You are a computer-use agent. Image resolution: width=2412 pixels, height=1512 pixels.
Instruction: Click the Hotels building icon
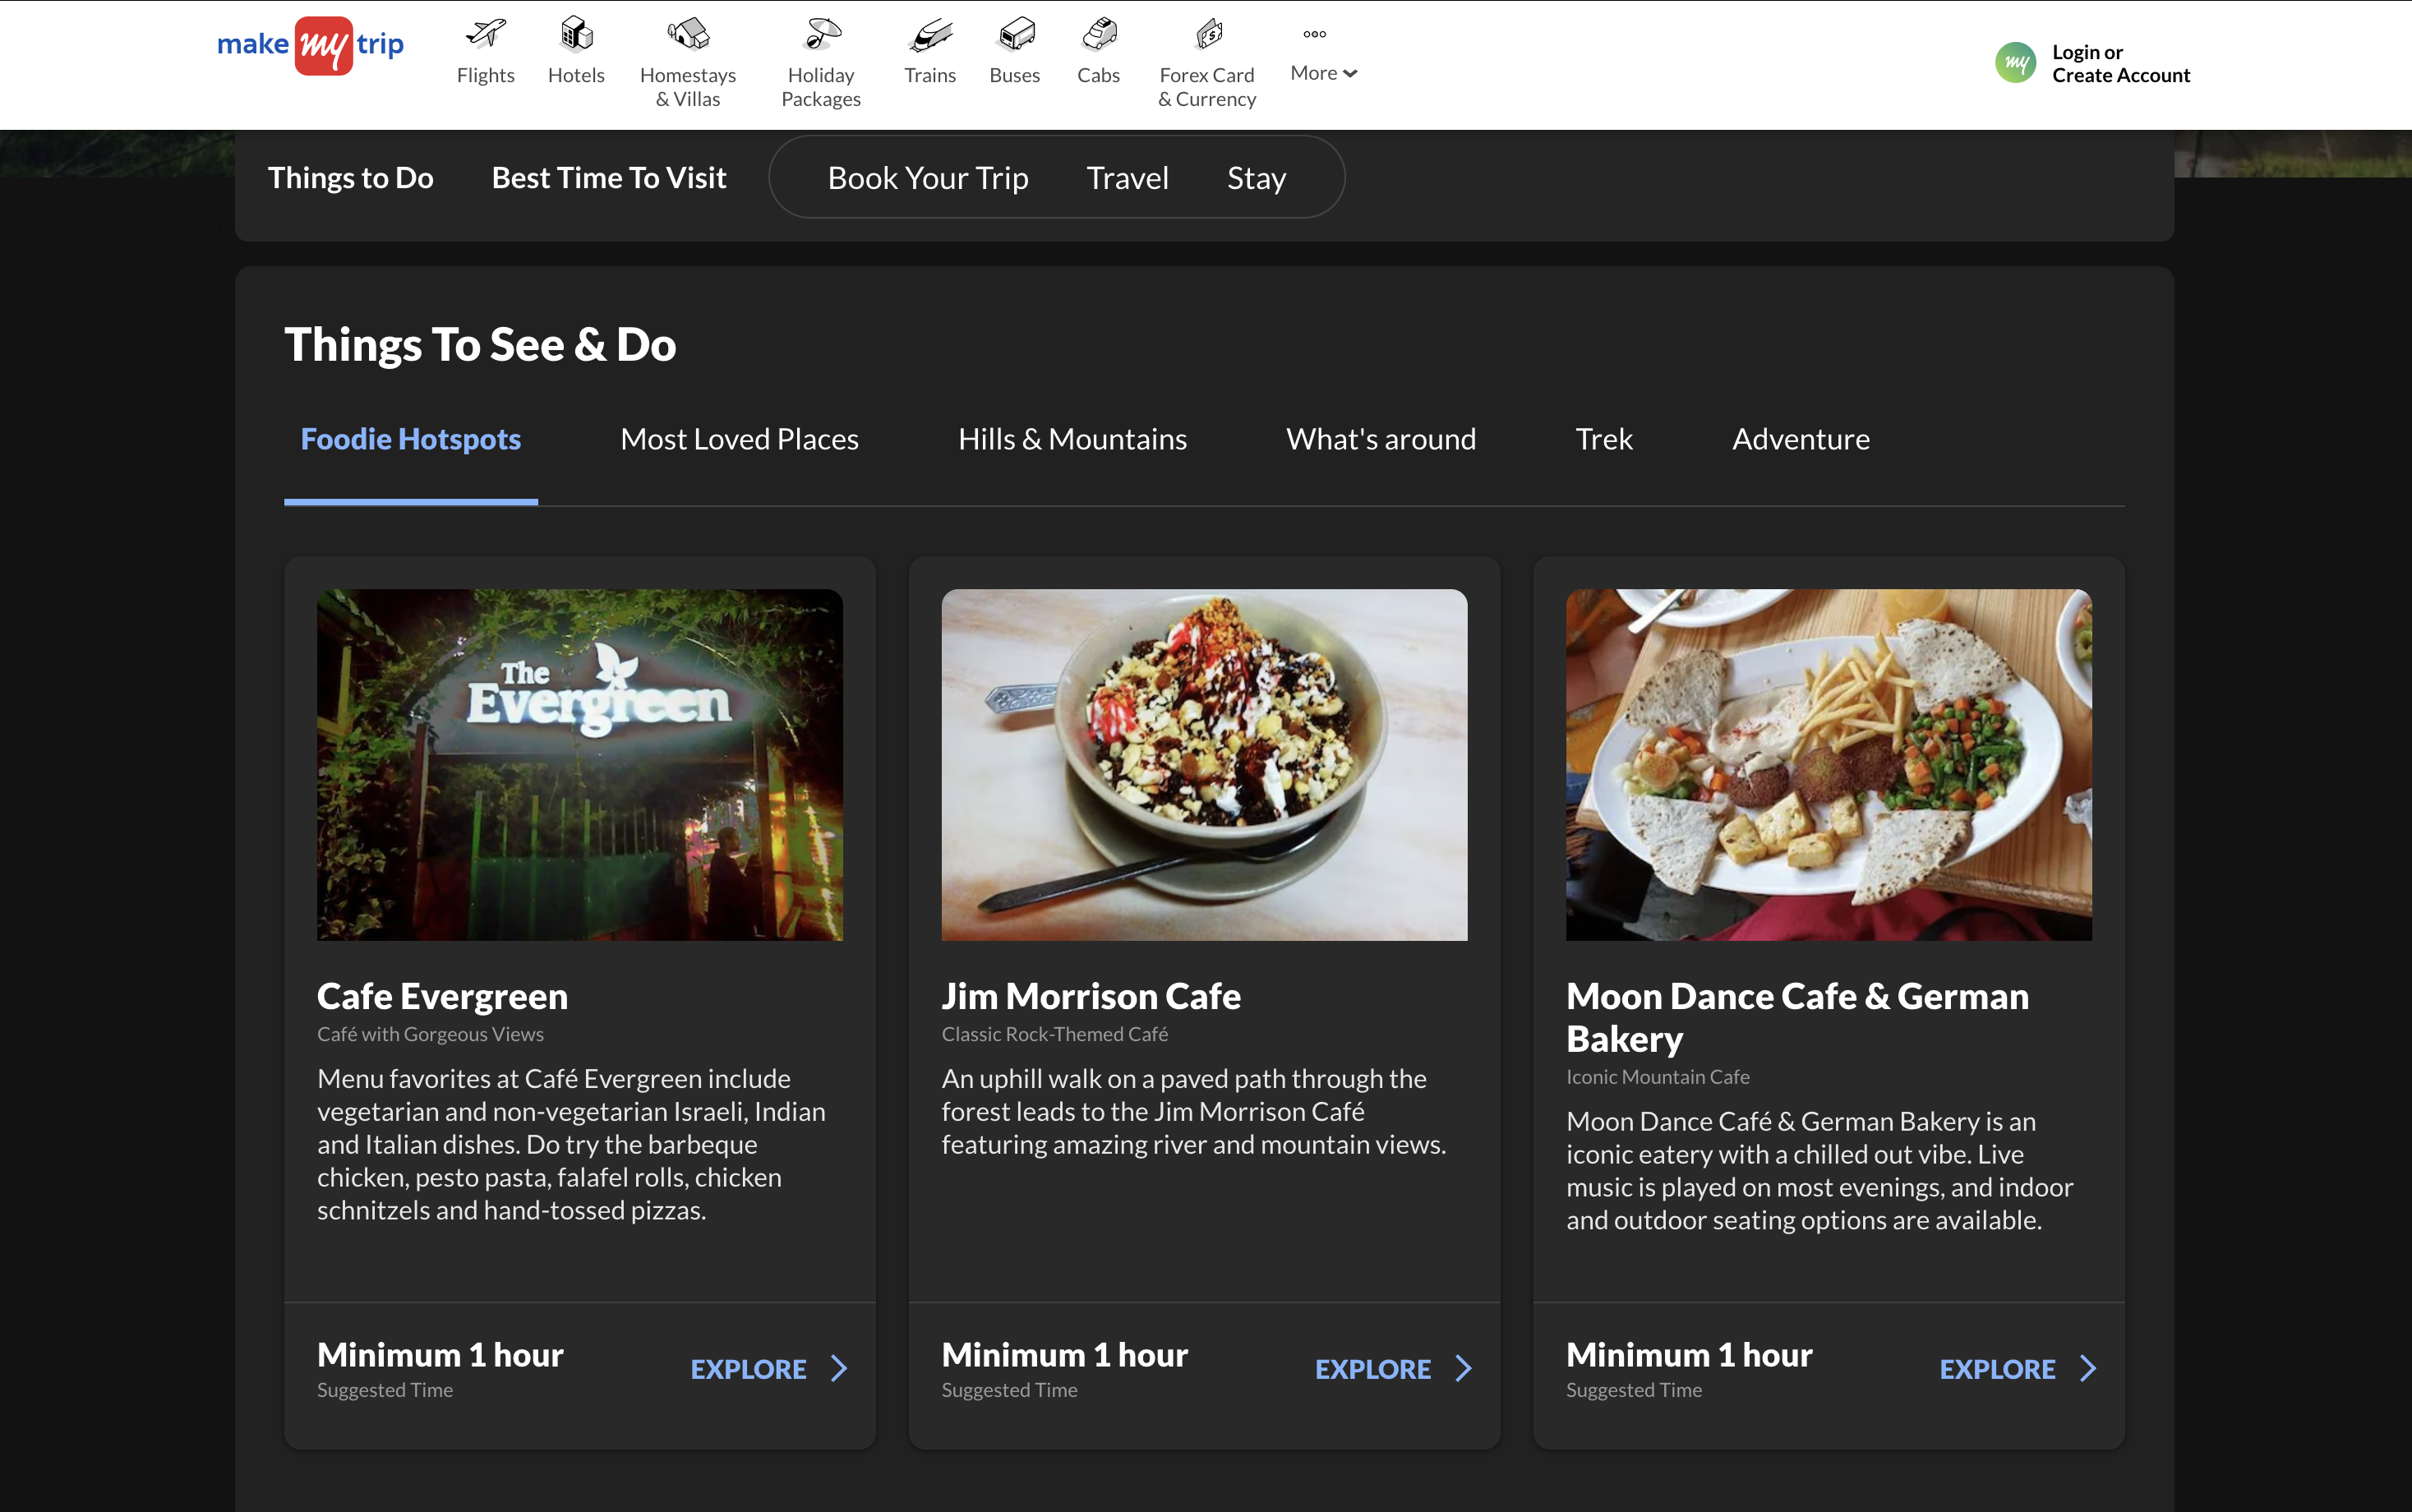click(x=576, y=34)
